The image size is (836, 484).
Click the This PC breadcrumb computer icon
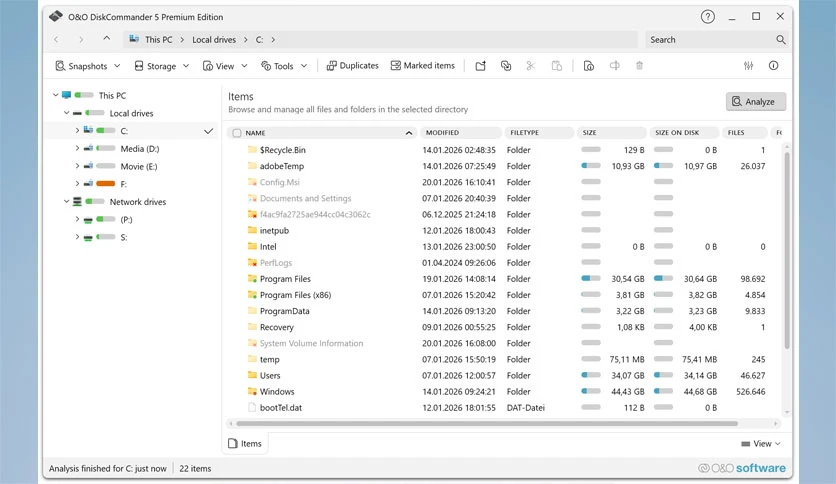tap(134, 39)
